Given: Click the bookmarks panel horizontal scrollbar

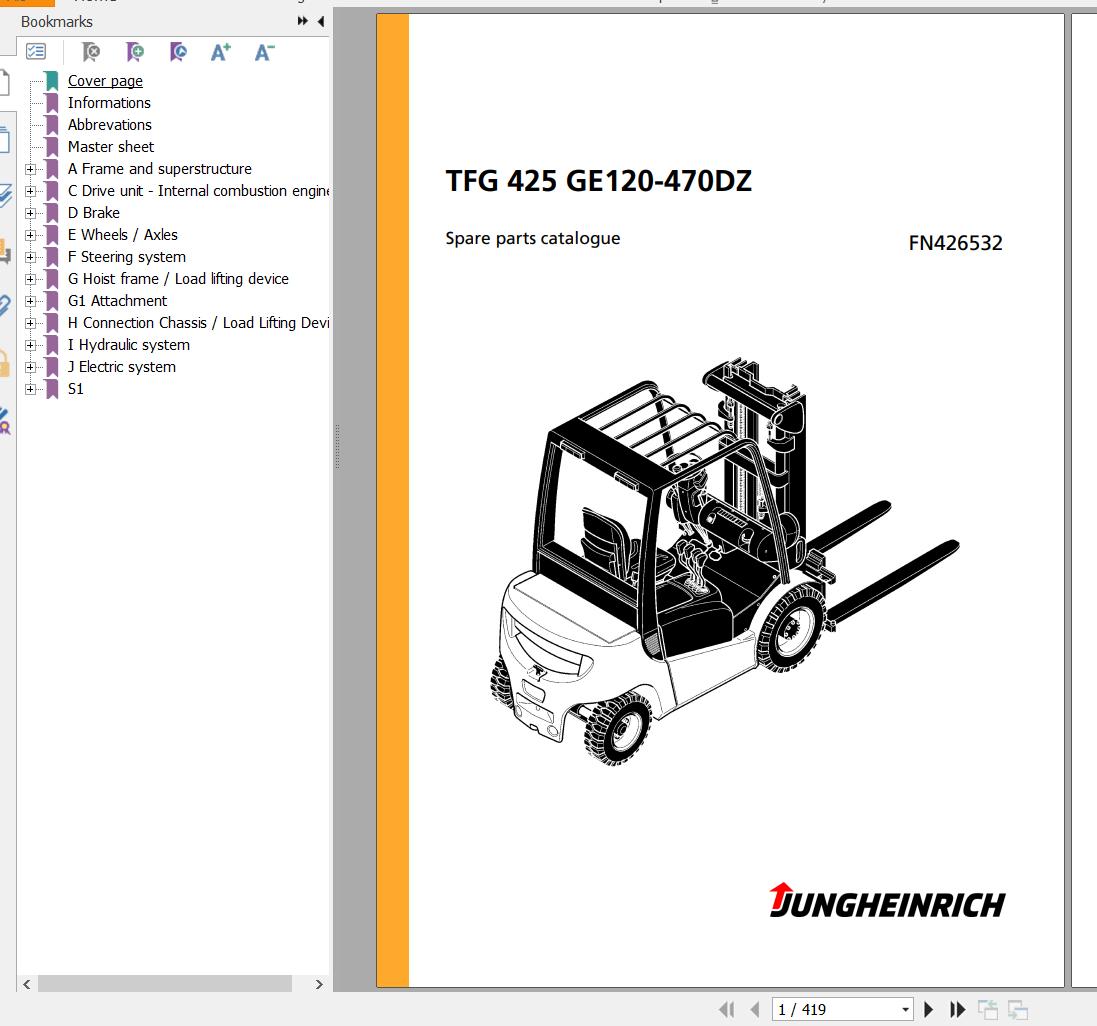Looking at the screenshot, I should click(165, 984).
